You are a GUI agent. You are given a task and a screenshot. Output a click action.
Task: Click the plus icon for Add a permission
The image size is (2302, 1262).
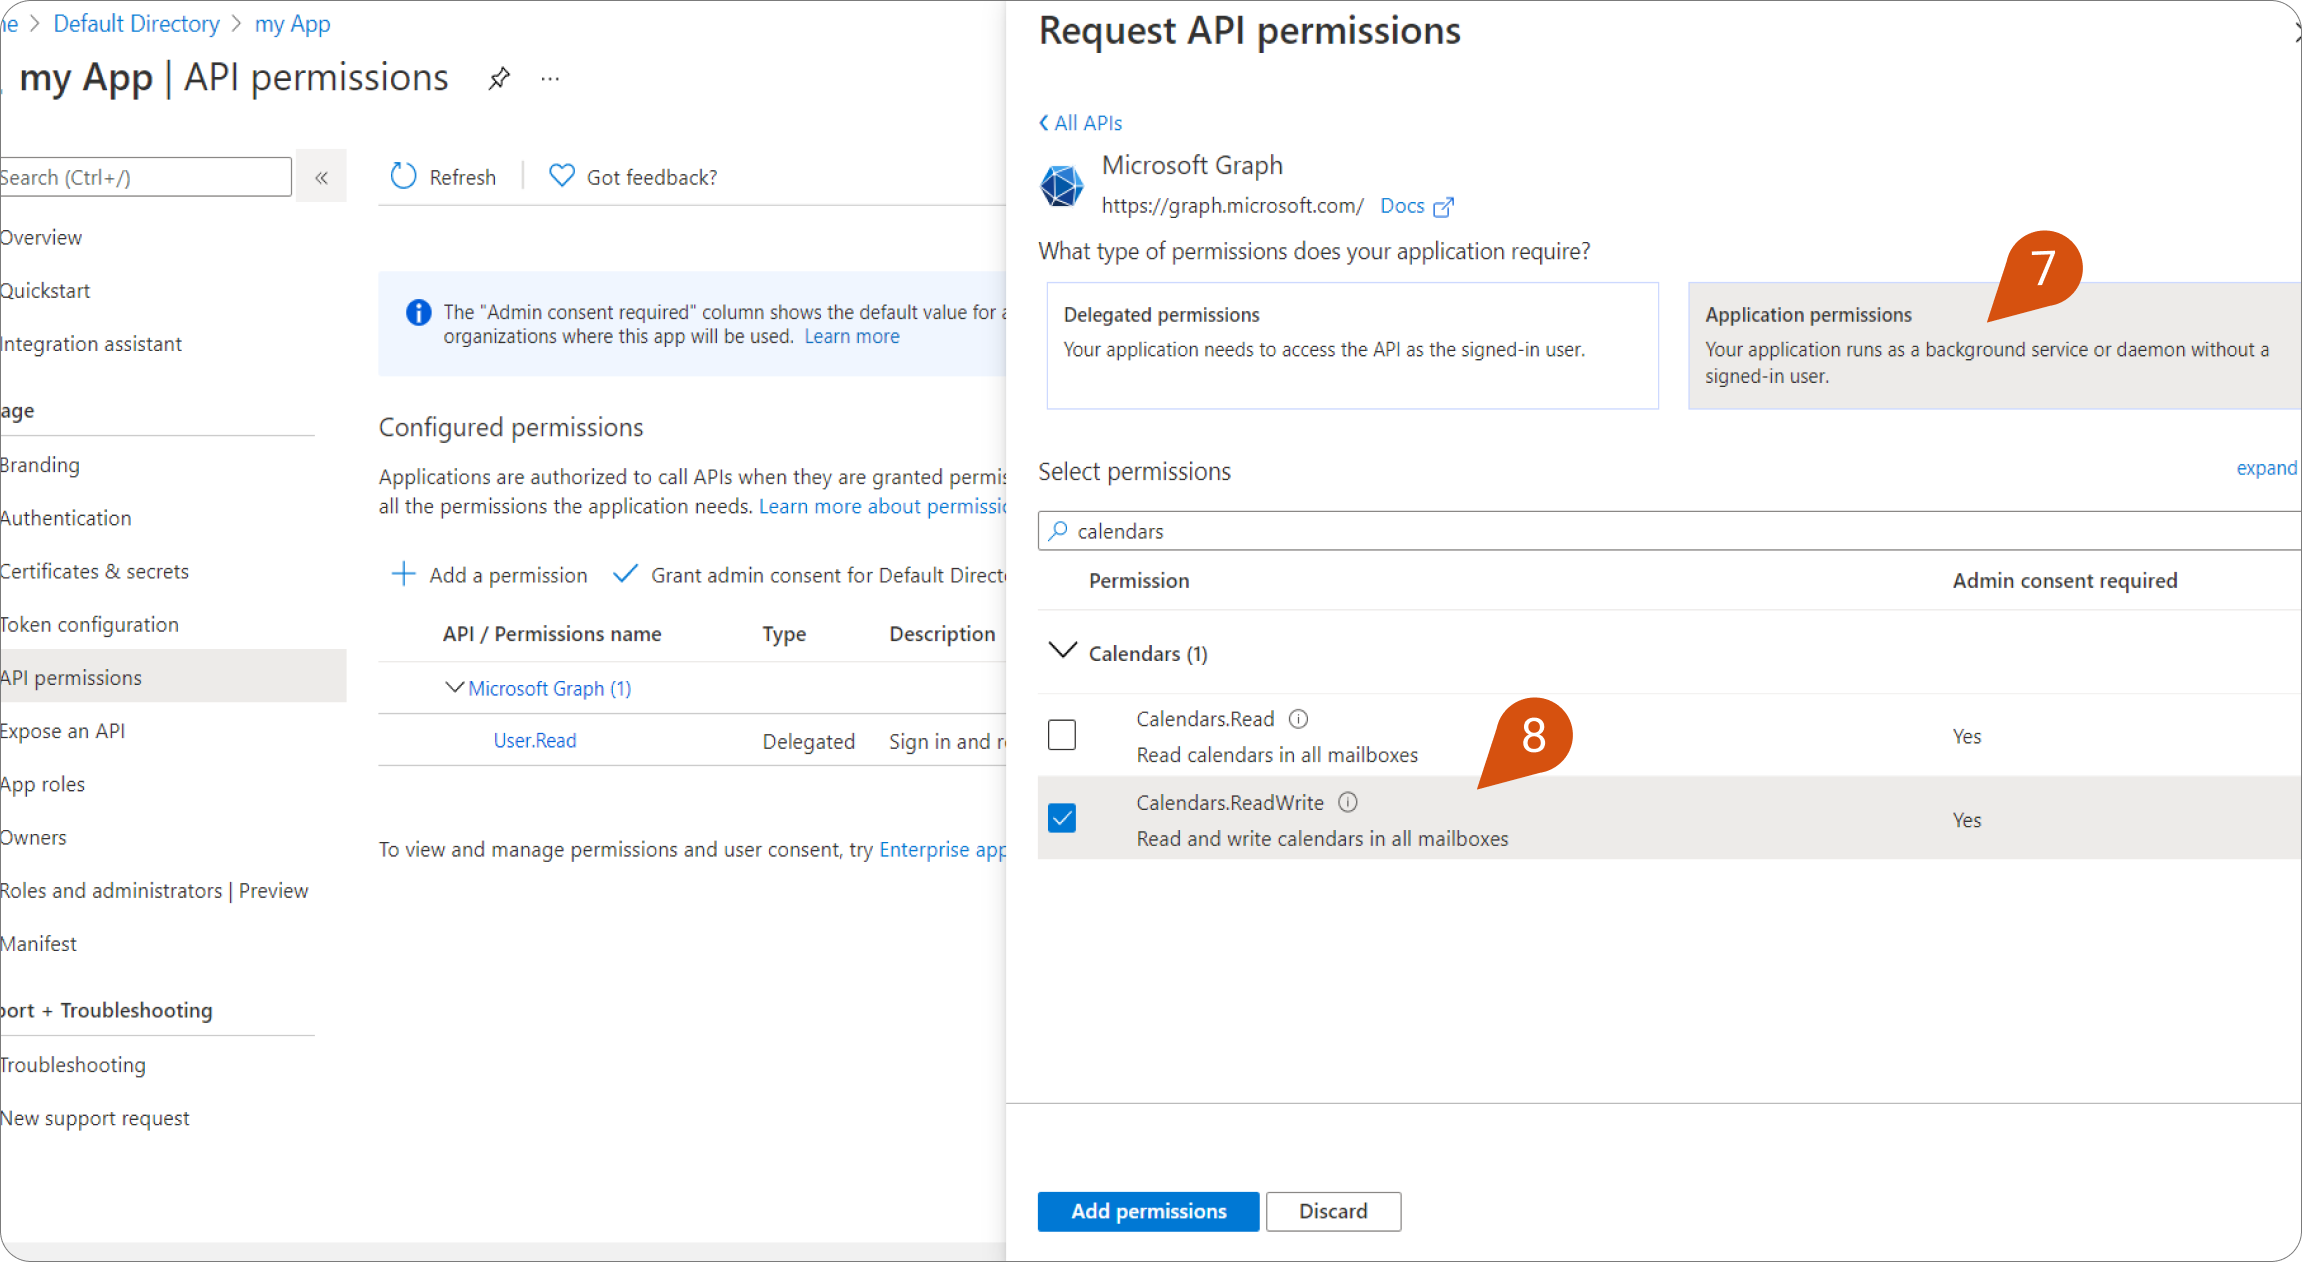pyautogui.click(x=403, y=574)
